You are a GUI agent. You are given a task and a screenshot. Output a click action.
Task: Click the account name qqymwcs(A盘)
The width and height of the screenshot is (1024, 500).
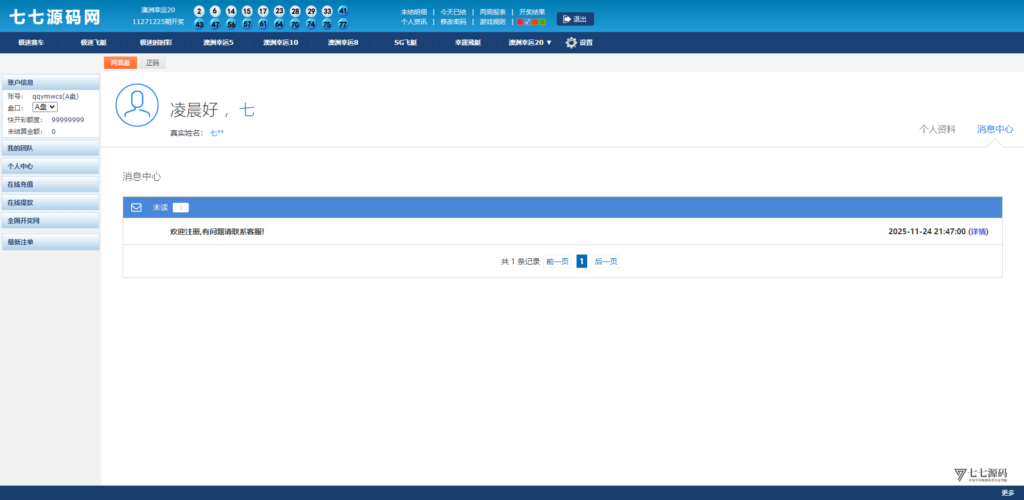(x=56, y=96)
